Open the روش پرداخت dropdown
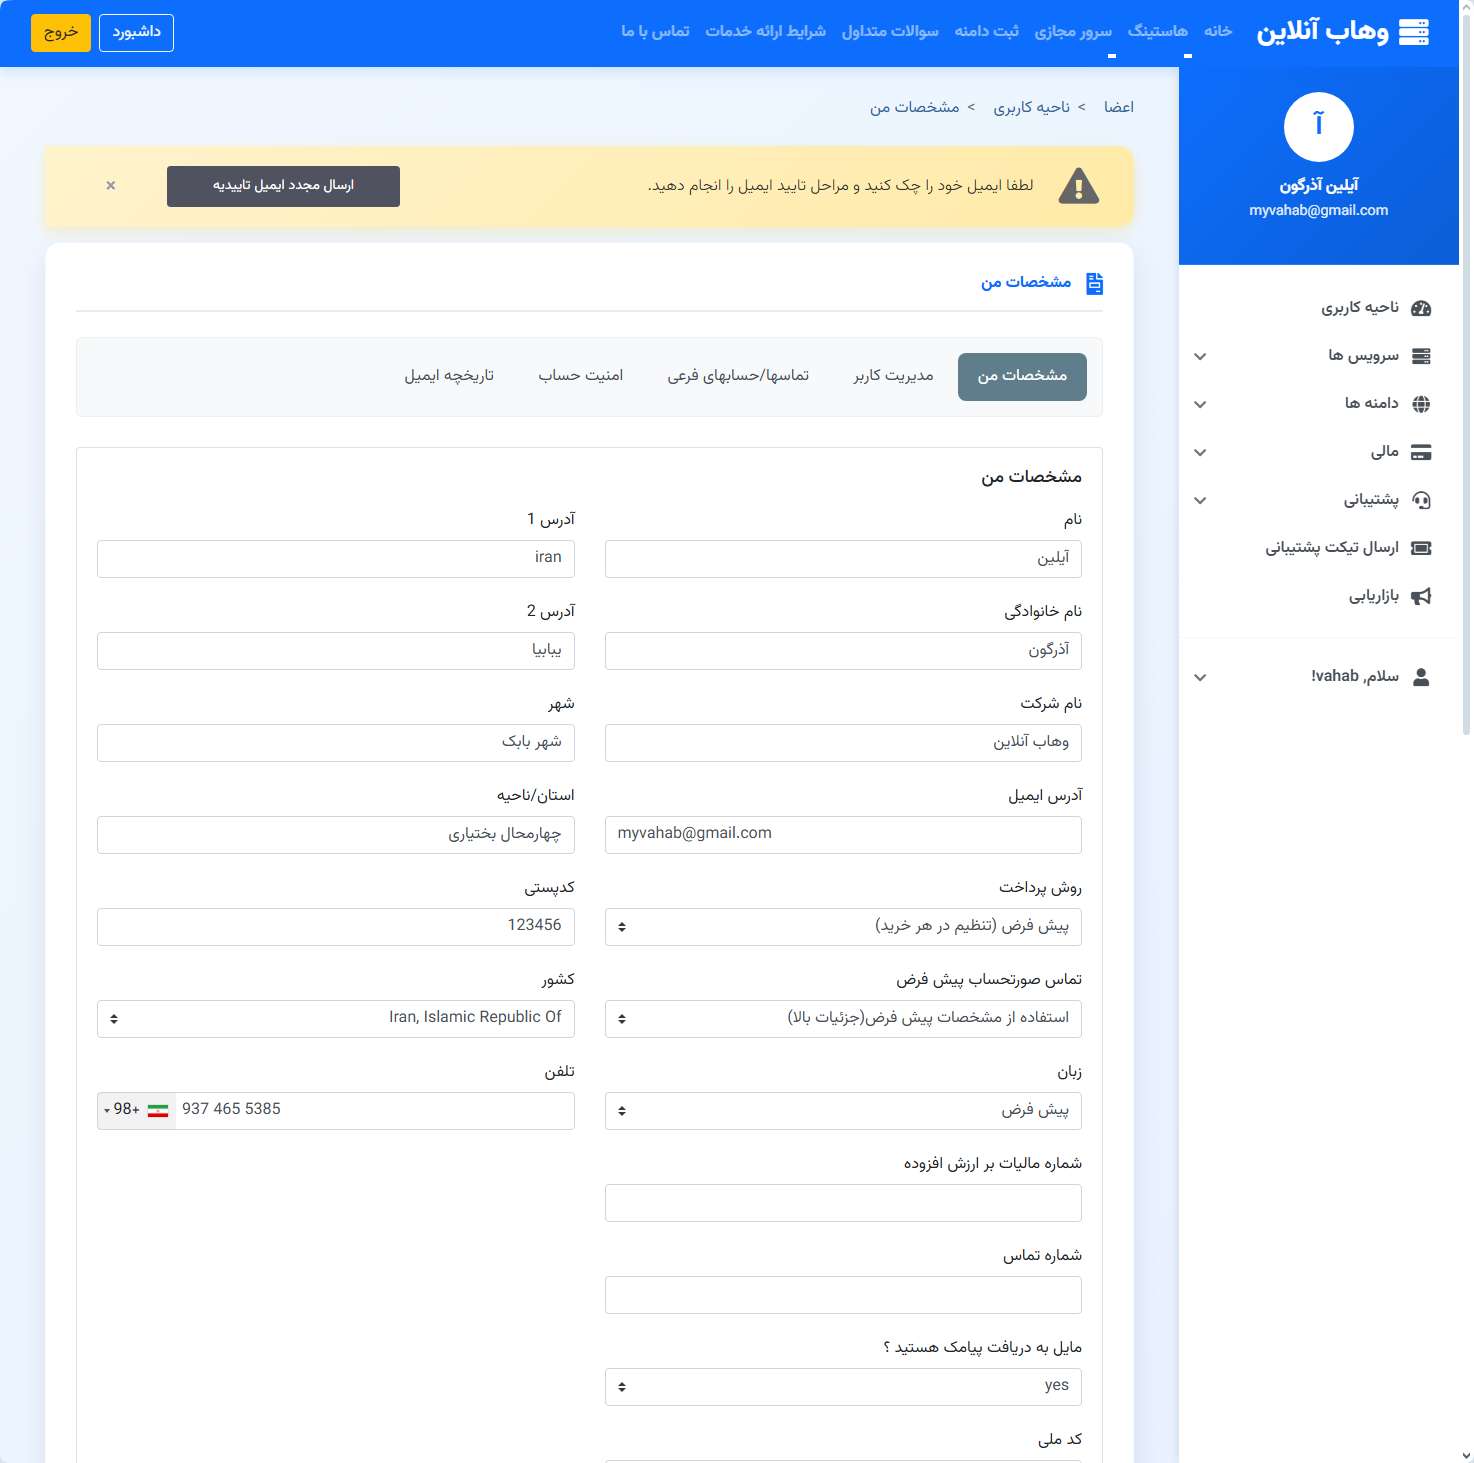Image resolution: width=1474 pixels, height=1463 pixels. 842,927
